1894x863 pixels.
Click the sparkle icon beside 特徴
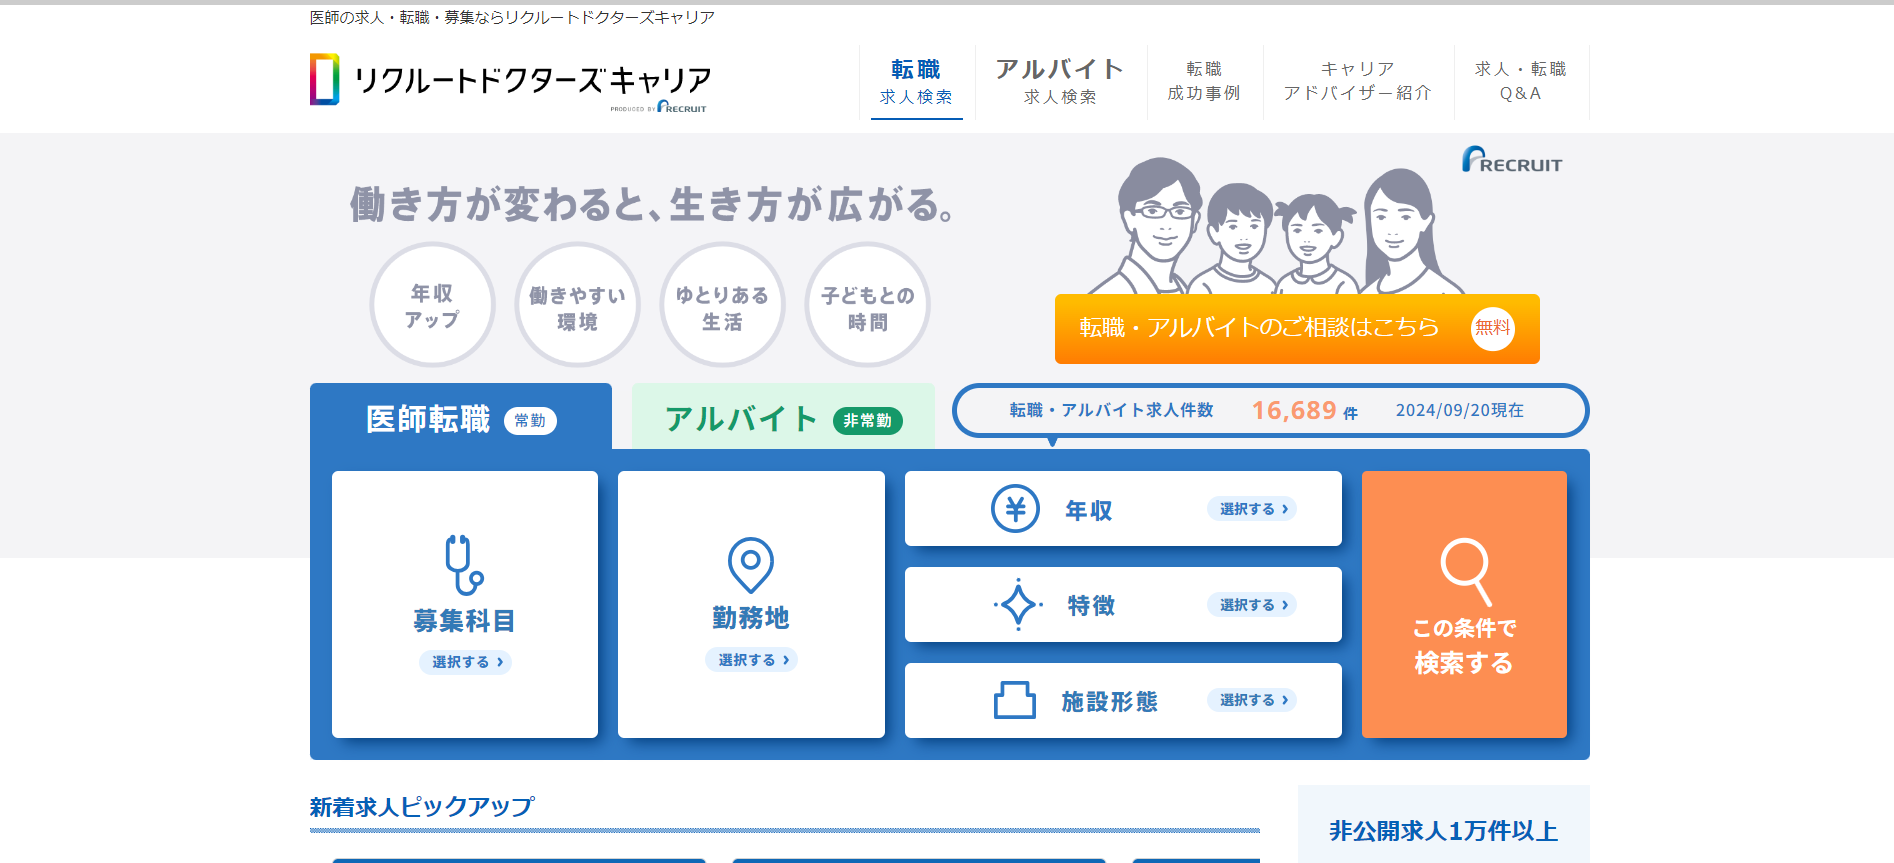point(1018,605)
